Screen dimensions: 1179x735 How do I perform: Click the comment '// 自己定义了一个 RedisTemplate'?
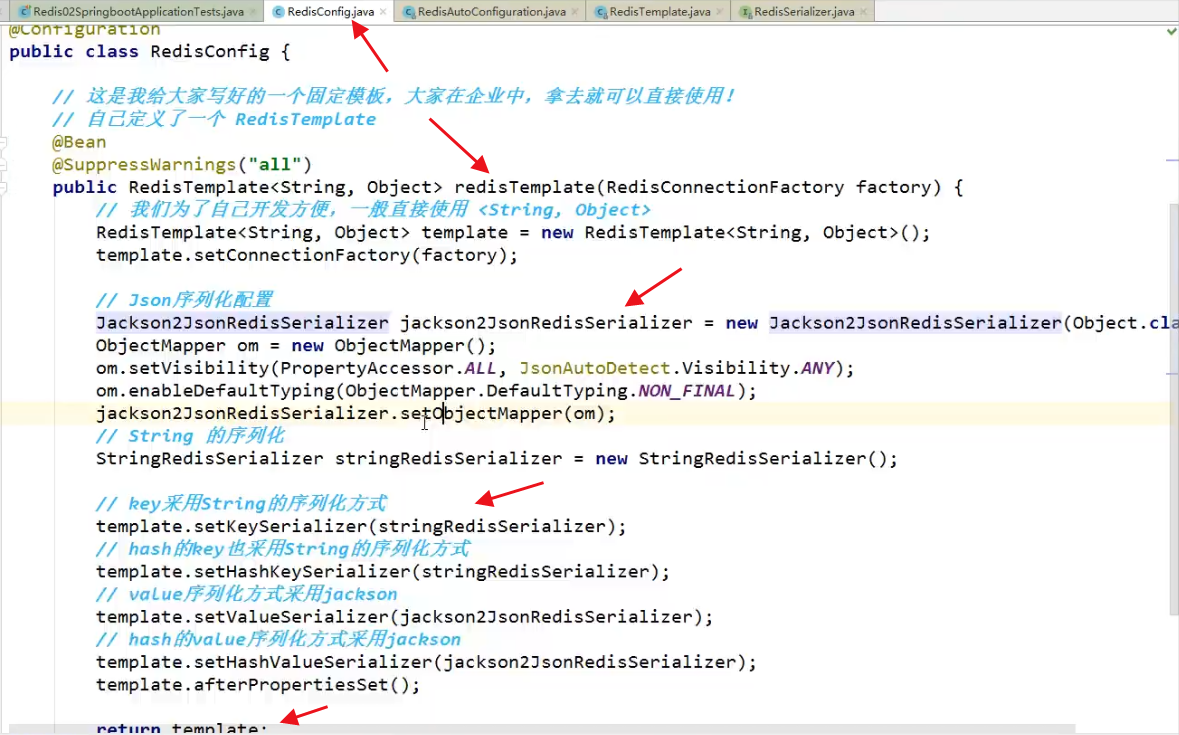tap(214, 119)
